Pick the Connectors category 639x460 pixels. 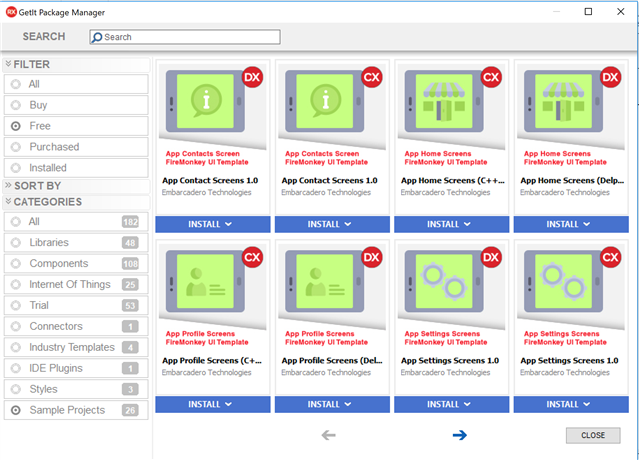(76, 326)
